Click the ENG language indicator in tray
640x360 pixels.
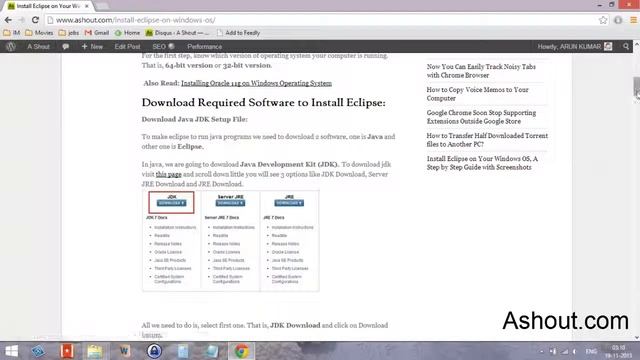pos(591,351)
